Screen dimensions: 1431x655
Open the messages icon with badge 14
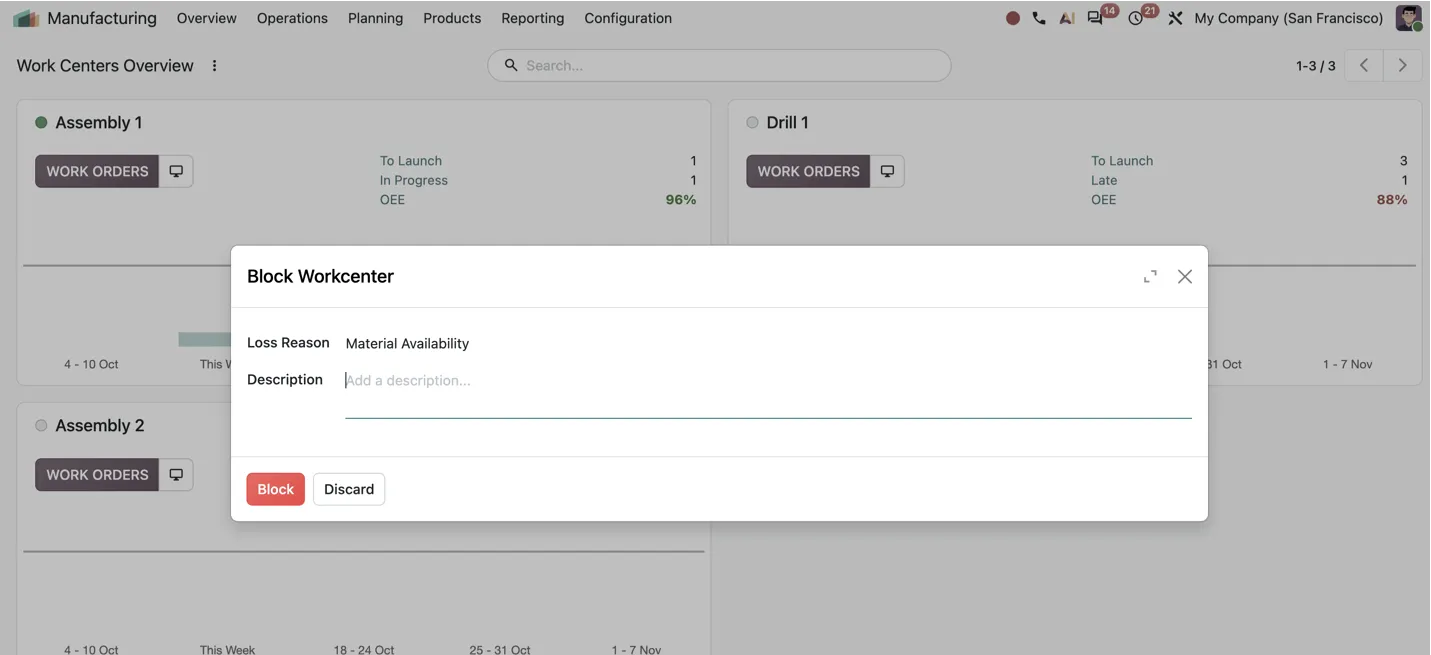[x=1096, y=18]
